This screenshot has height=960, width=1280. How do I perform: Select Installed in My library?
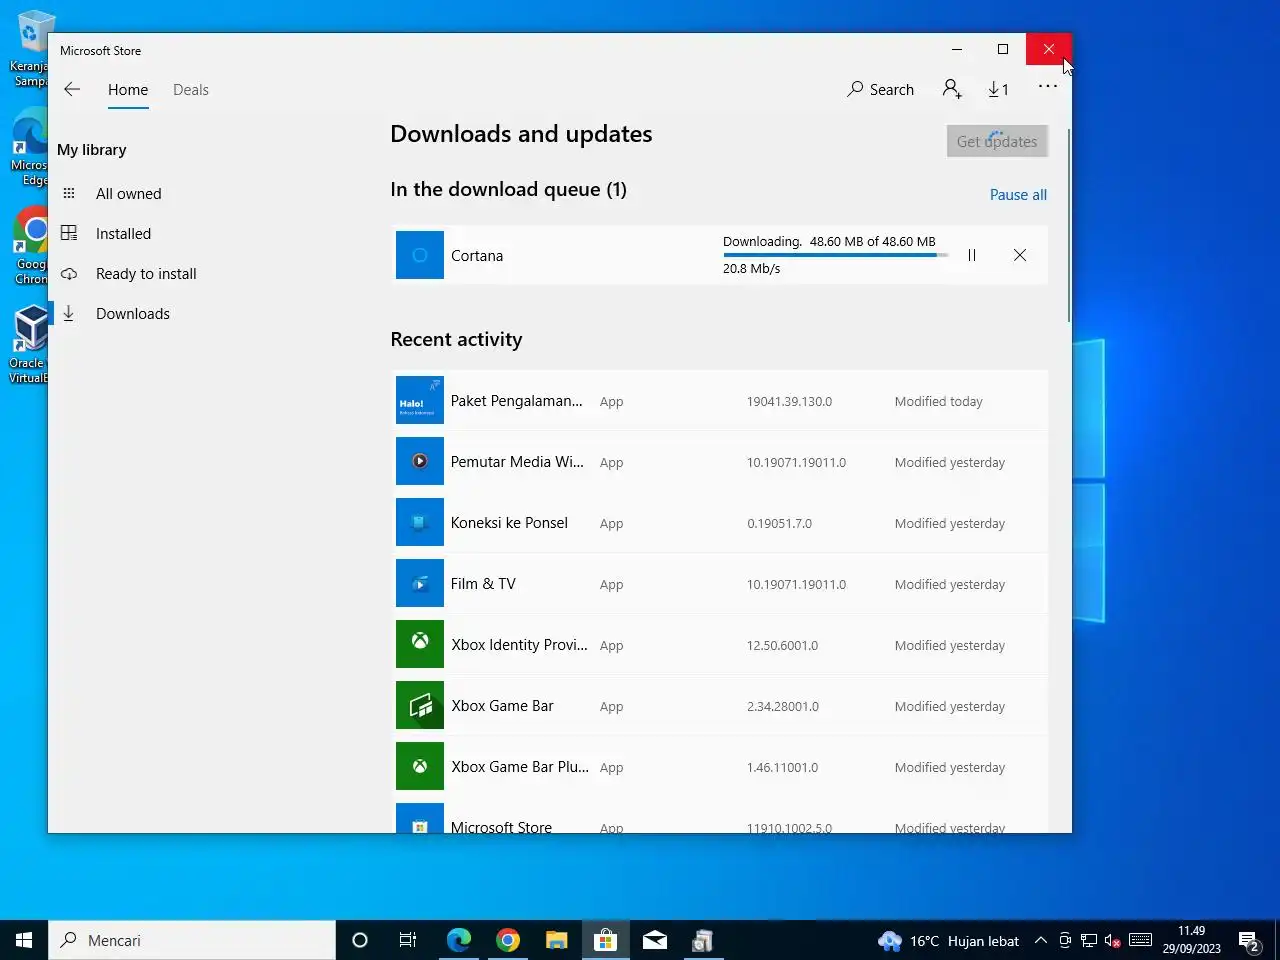coord(123,234)
